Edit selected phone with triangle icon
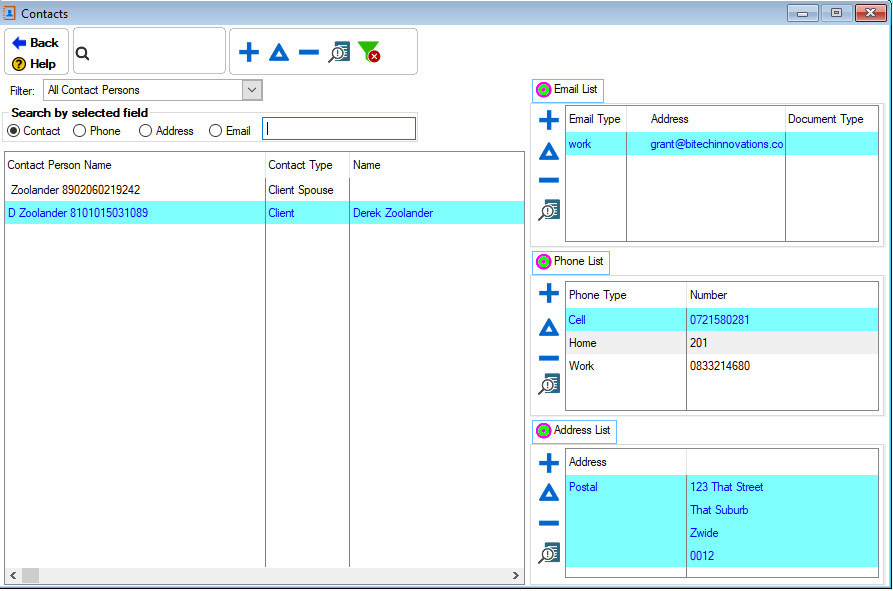The image size is (893, 591). (x=549, y=327)
